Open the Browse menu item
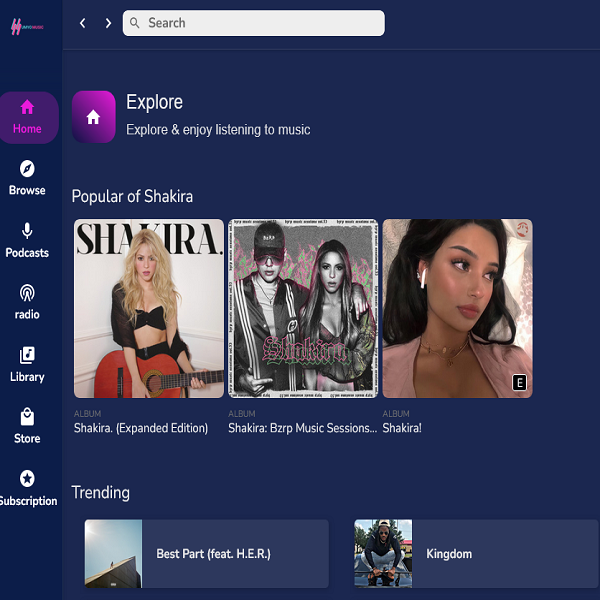Image resolution: width=600 pixels, height=600 pixels. click(27, 190)
